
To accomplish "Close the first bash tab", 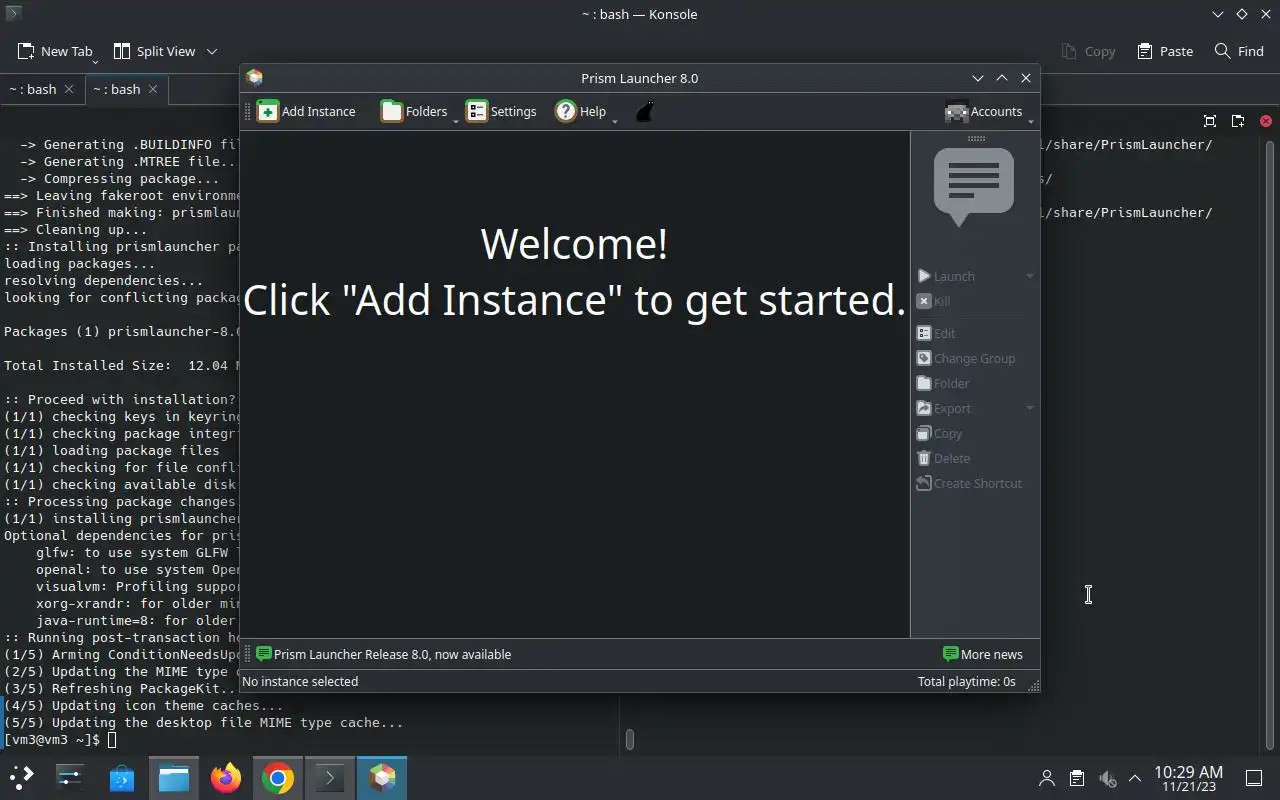I will pos(69,89).
